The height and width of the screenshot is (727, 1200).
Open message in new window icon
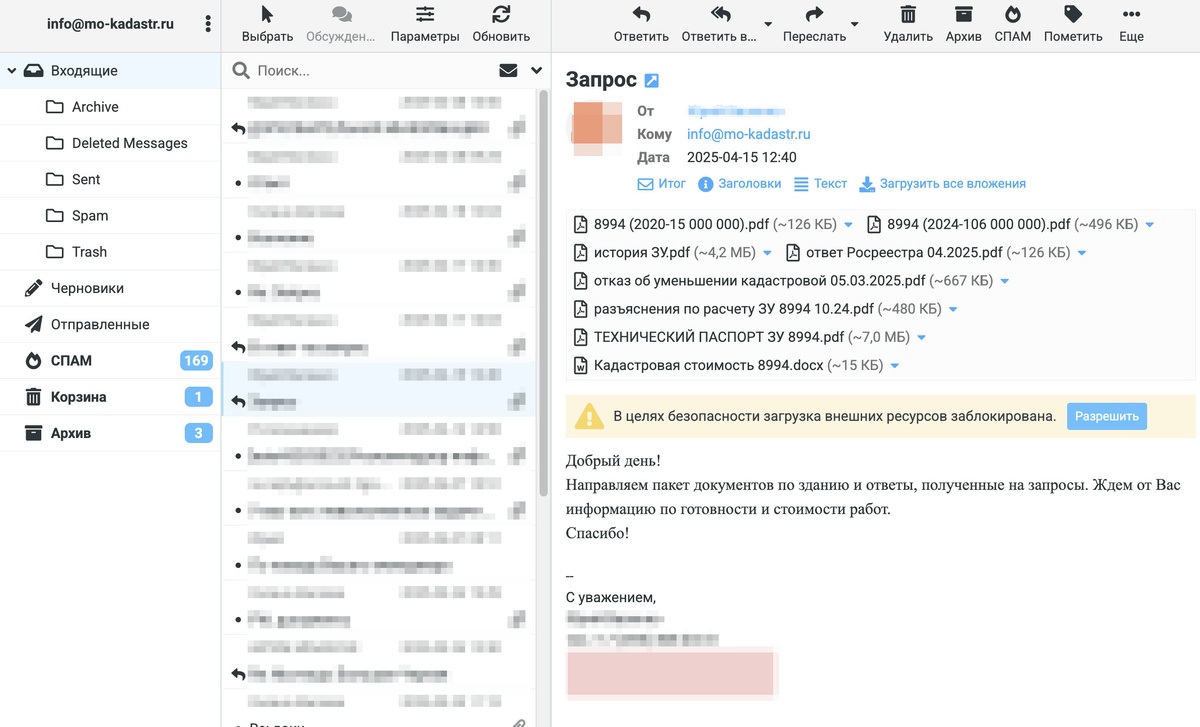(652, 81)
